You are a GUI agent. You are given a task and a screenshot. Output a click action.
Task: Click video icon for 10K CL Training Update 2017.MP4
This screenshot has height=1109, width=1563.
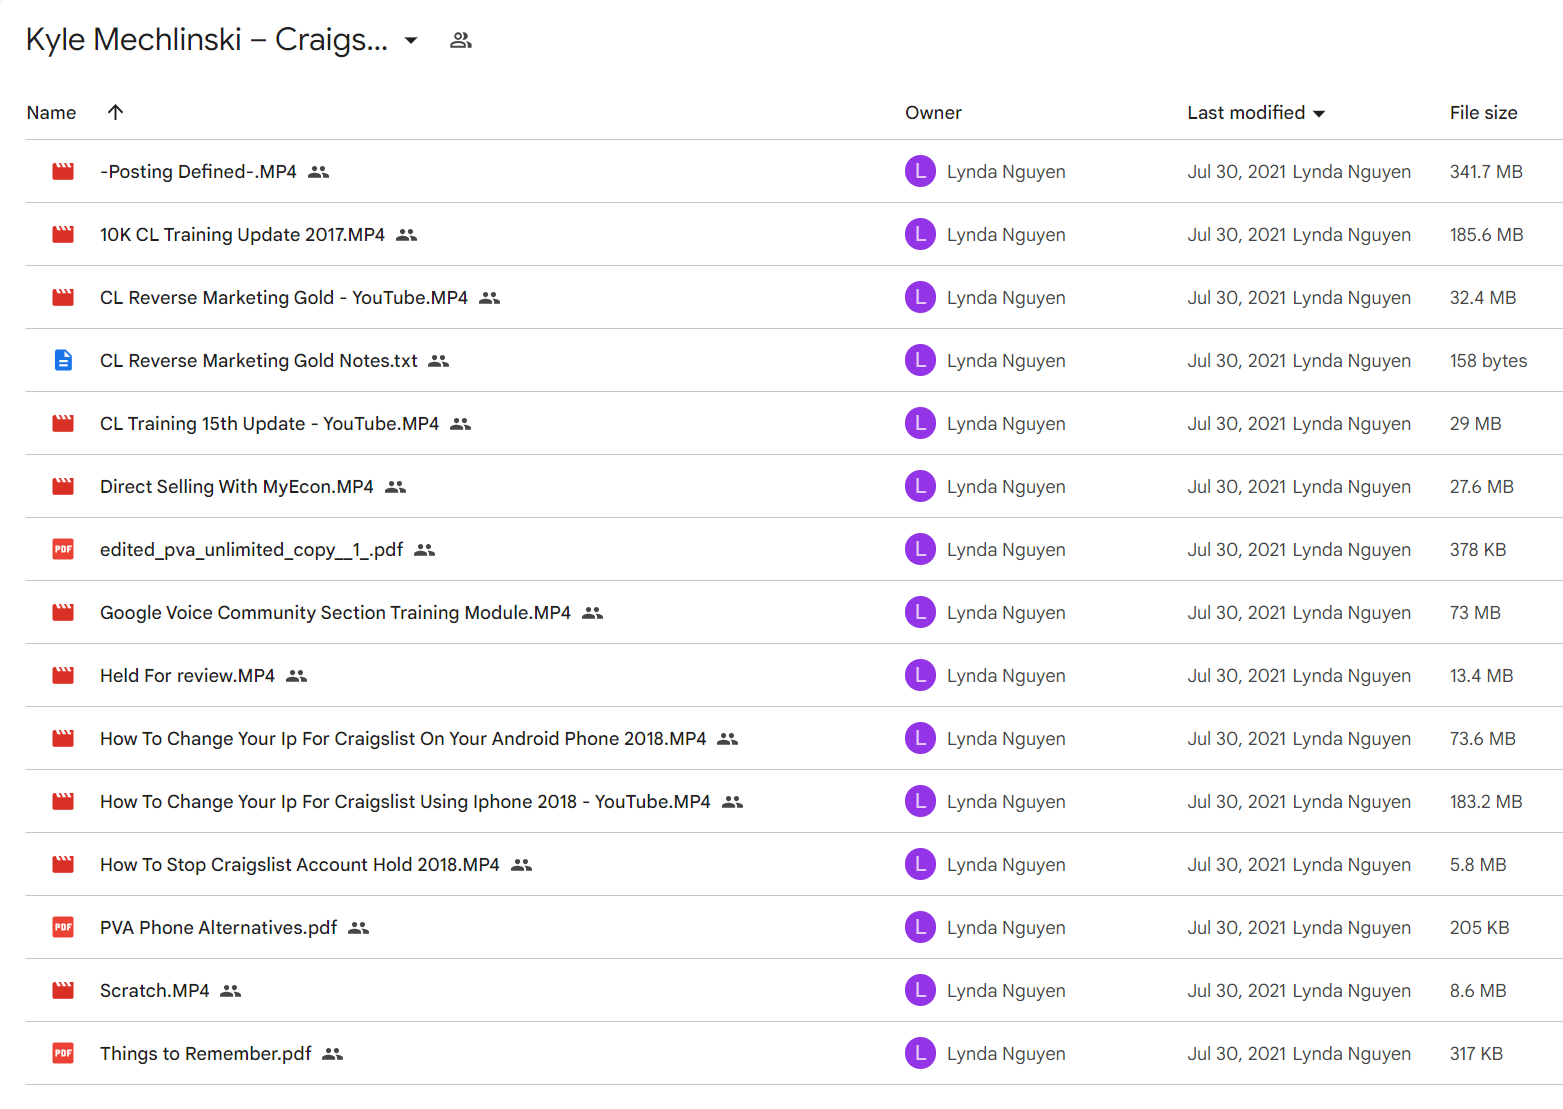pyautogui.click(x=63, y=235)
